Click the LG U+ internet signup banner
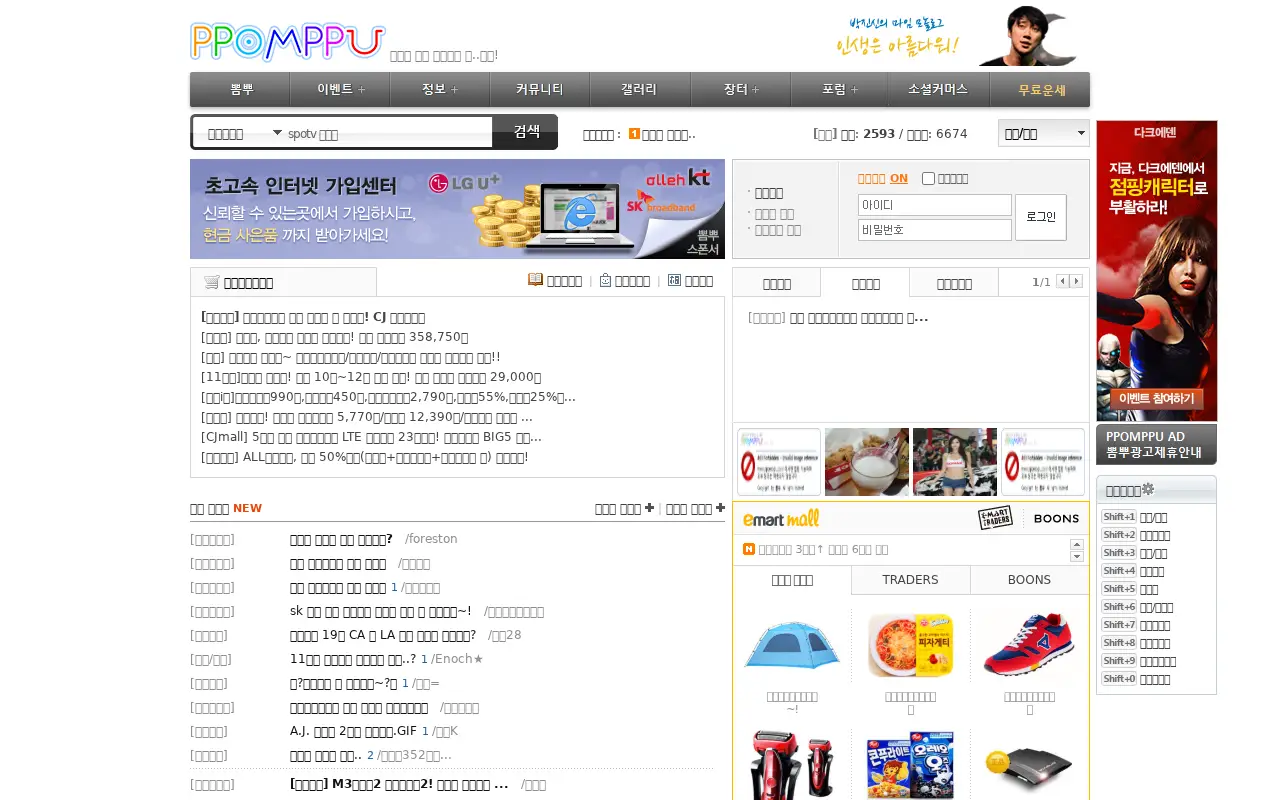This screenshot has width=1280, height=800. pos(457,209)
